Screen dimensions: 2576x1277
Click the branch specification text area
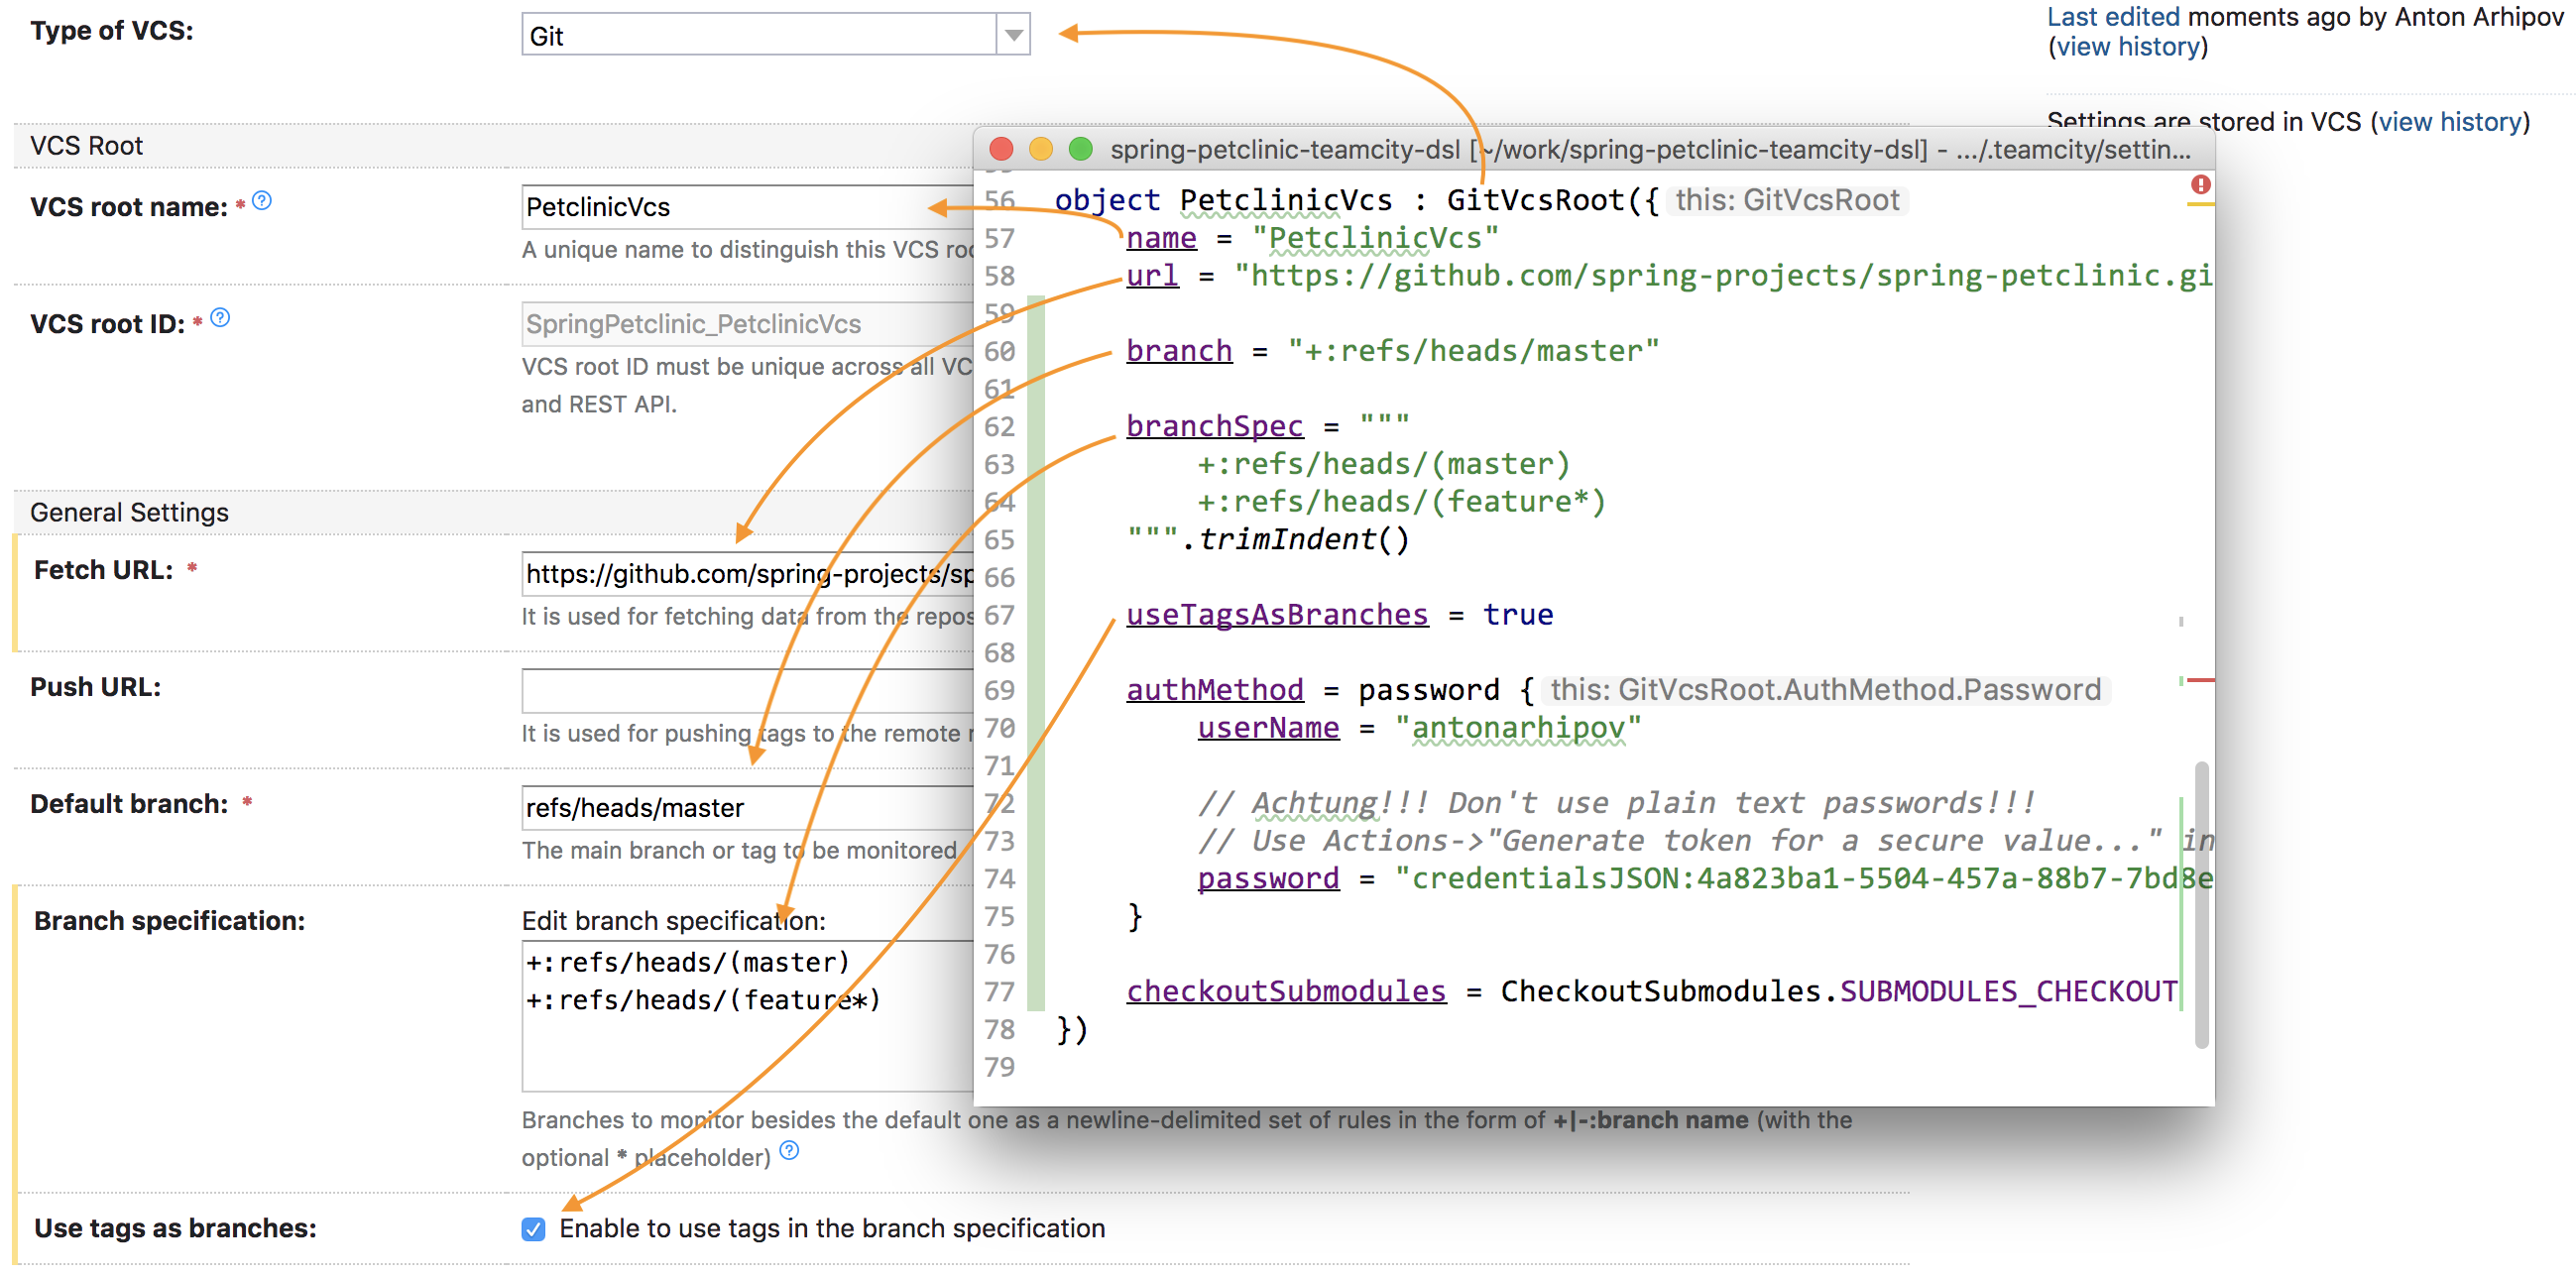(x=747, y=1016)
